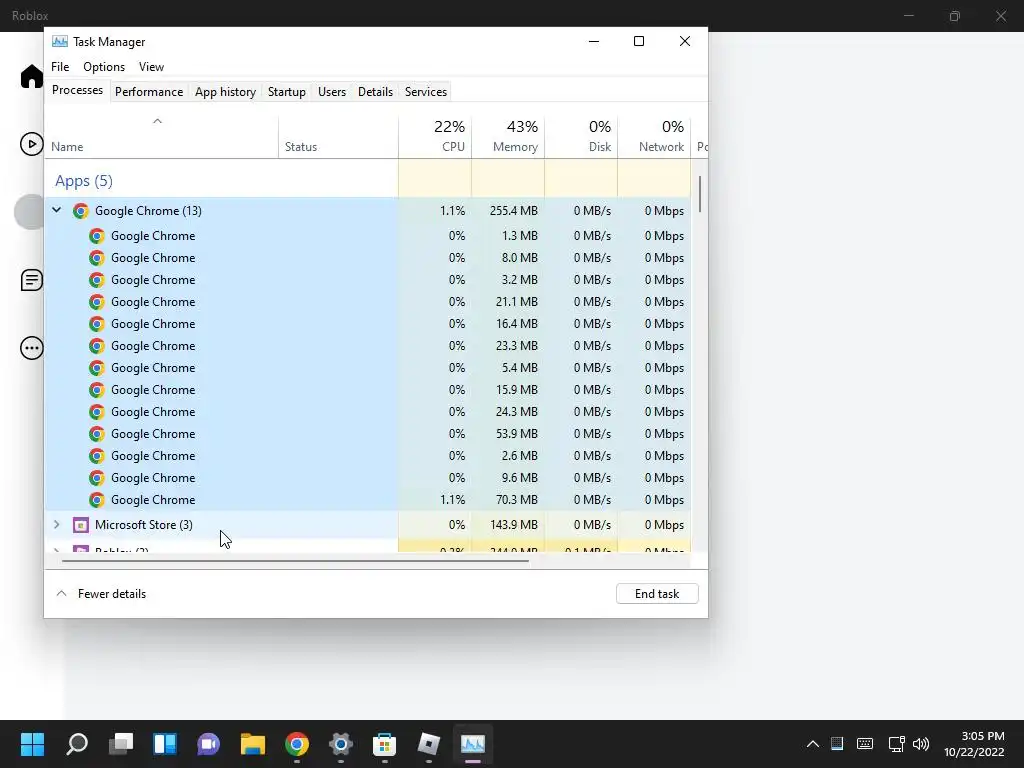1024x768 pixels.
Task: Switch to Chrome on the taskbar
Action: click(296, 744)
